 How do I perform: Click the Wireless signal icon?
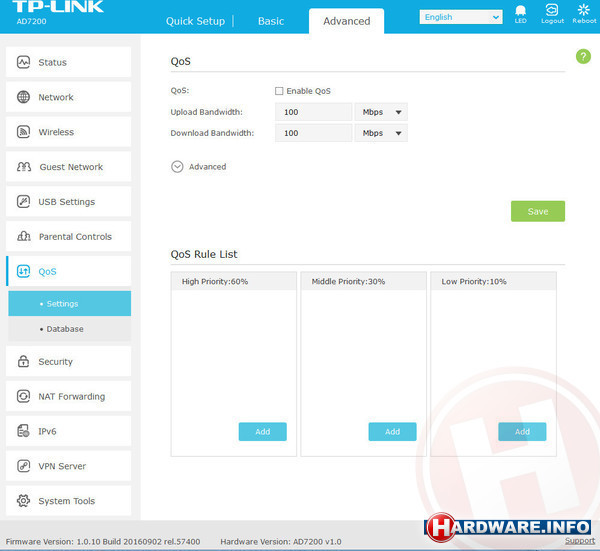23,132
